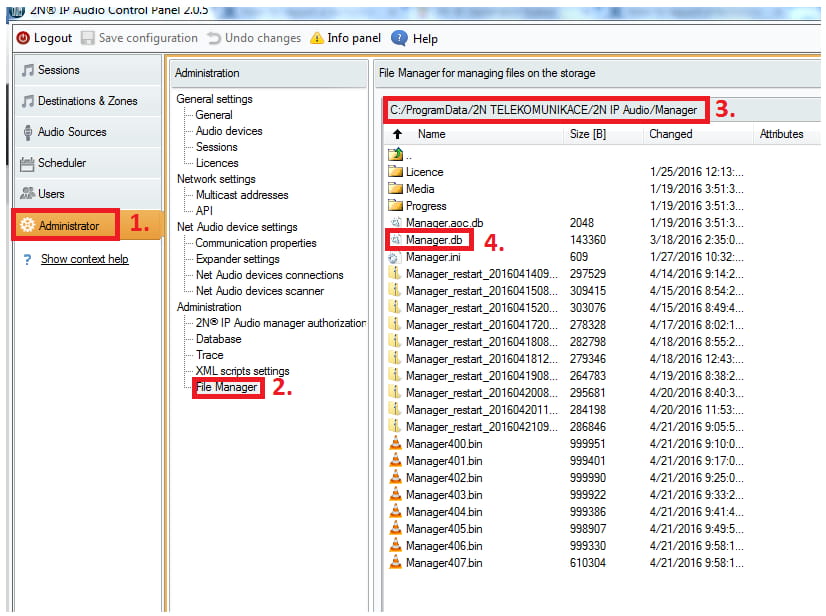Image resolution: width=826 pixels, height=616 pixels.
Task: Click the Attributes column header
Action: [781, 134]
